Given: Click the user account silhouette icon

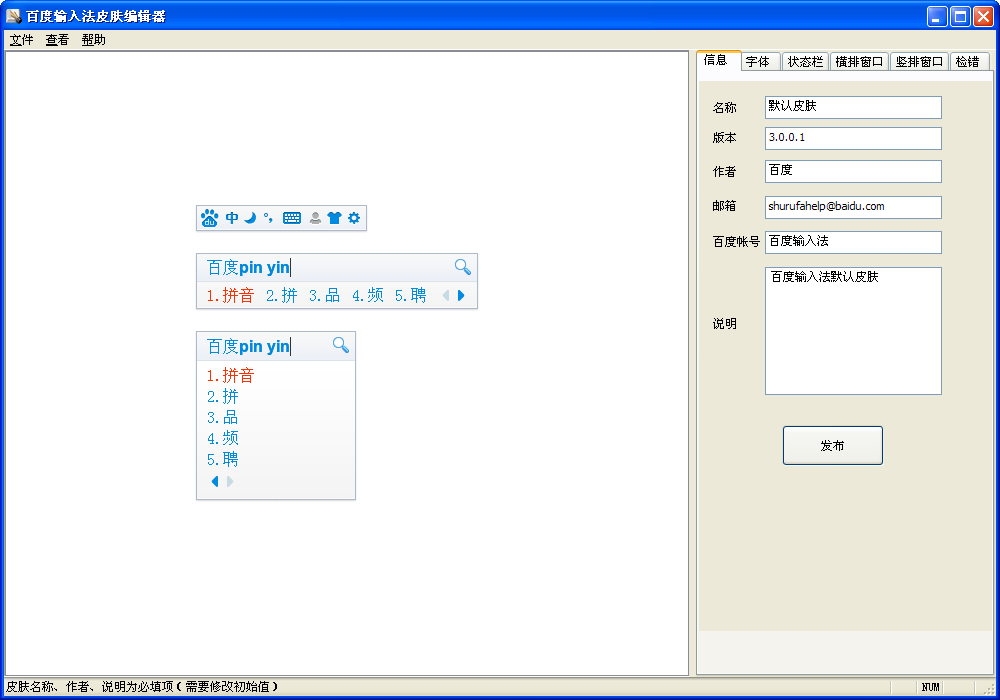Looking at the screenshot, I should pos(315,218).
